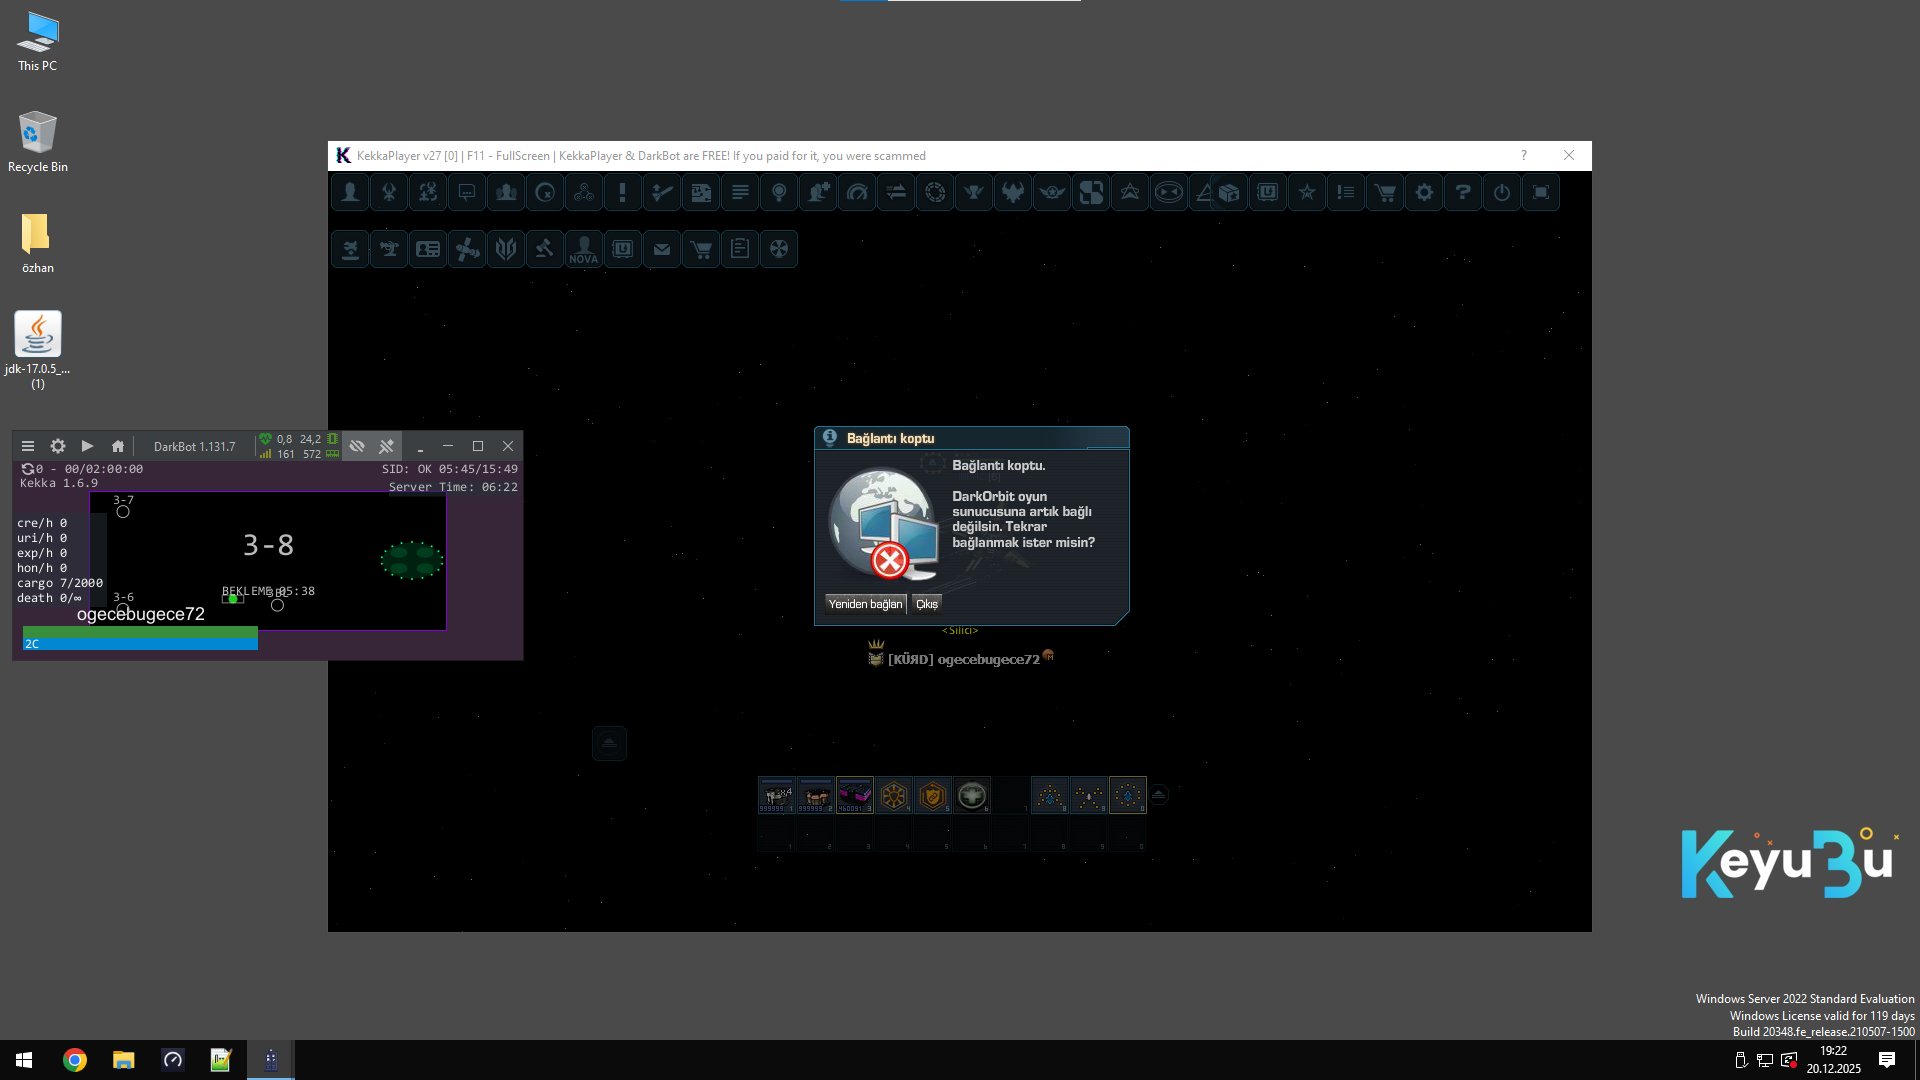
Task: Open the chat speech bubble icon
Action: (x=467, y=192)
